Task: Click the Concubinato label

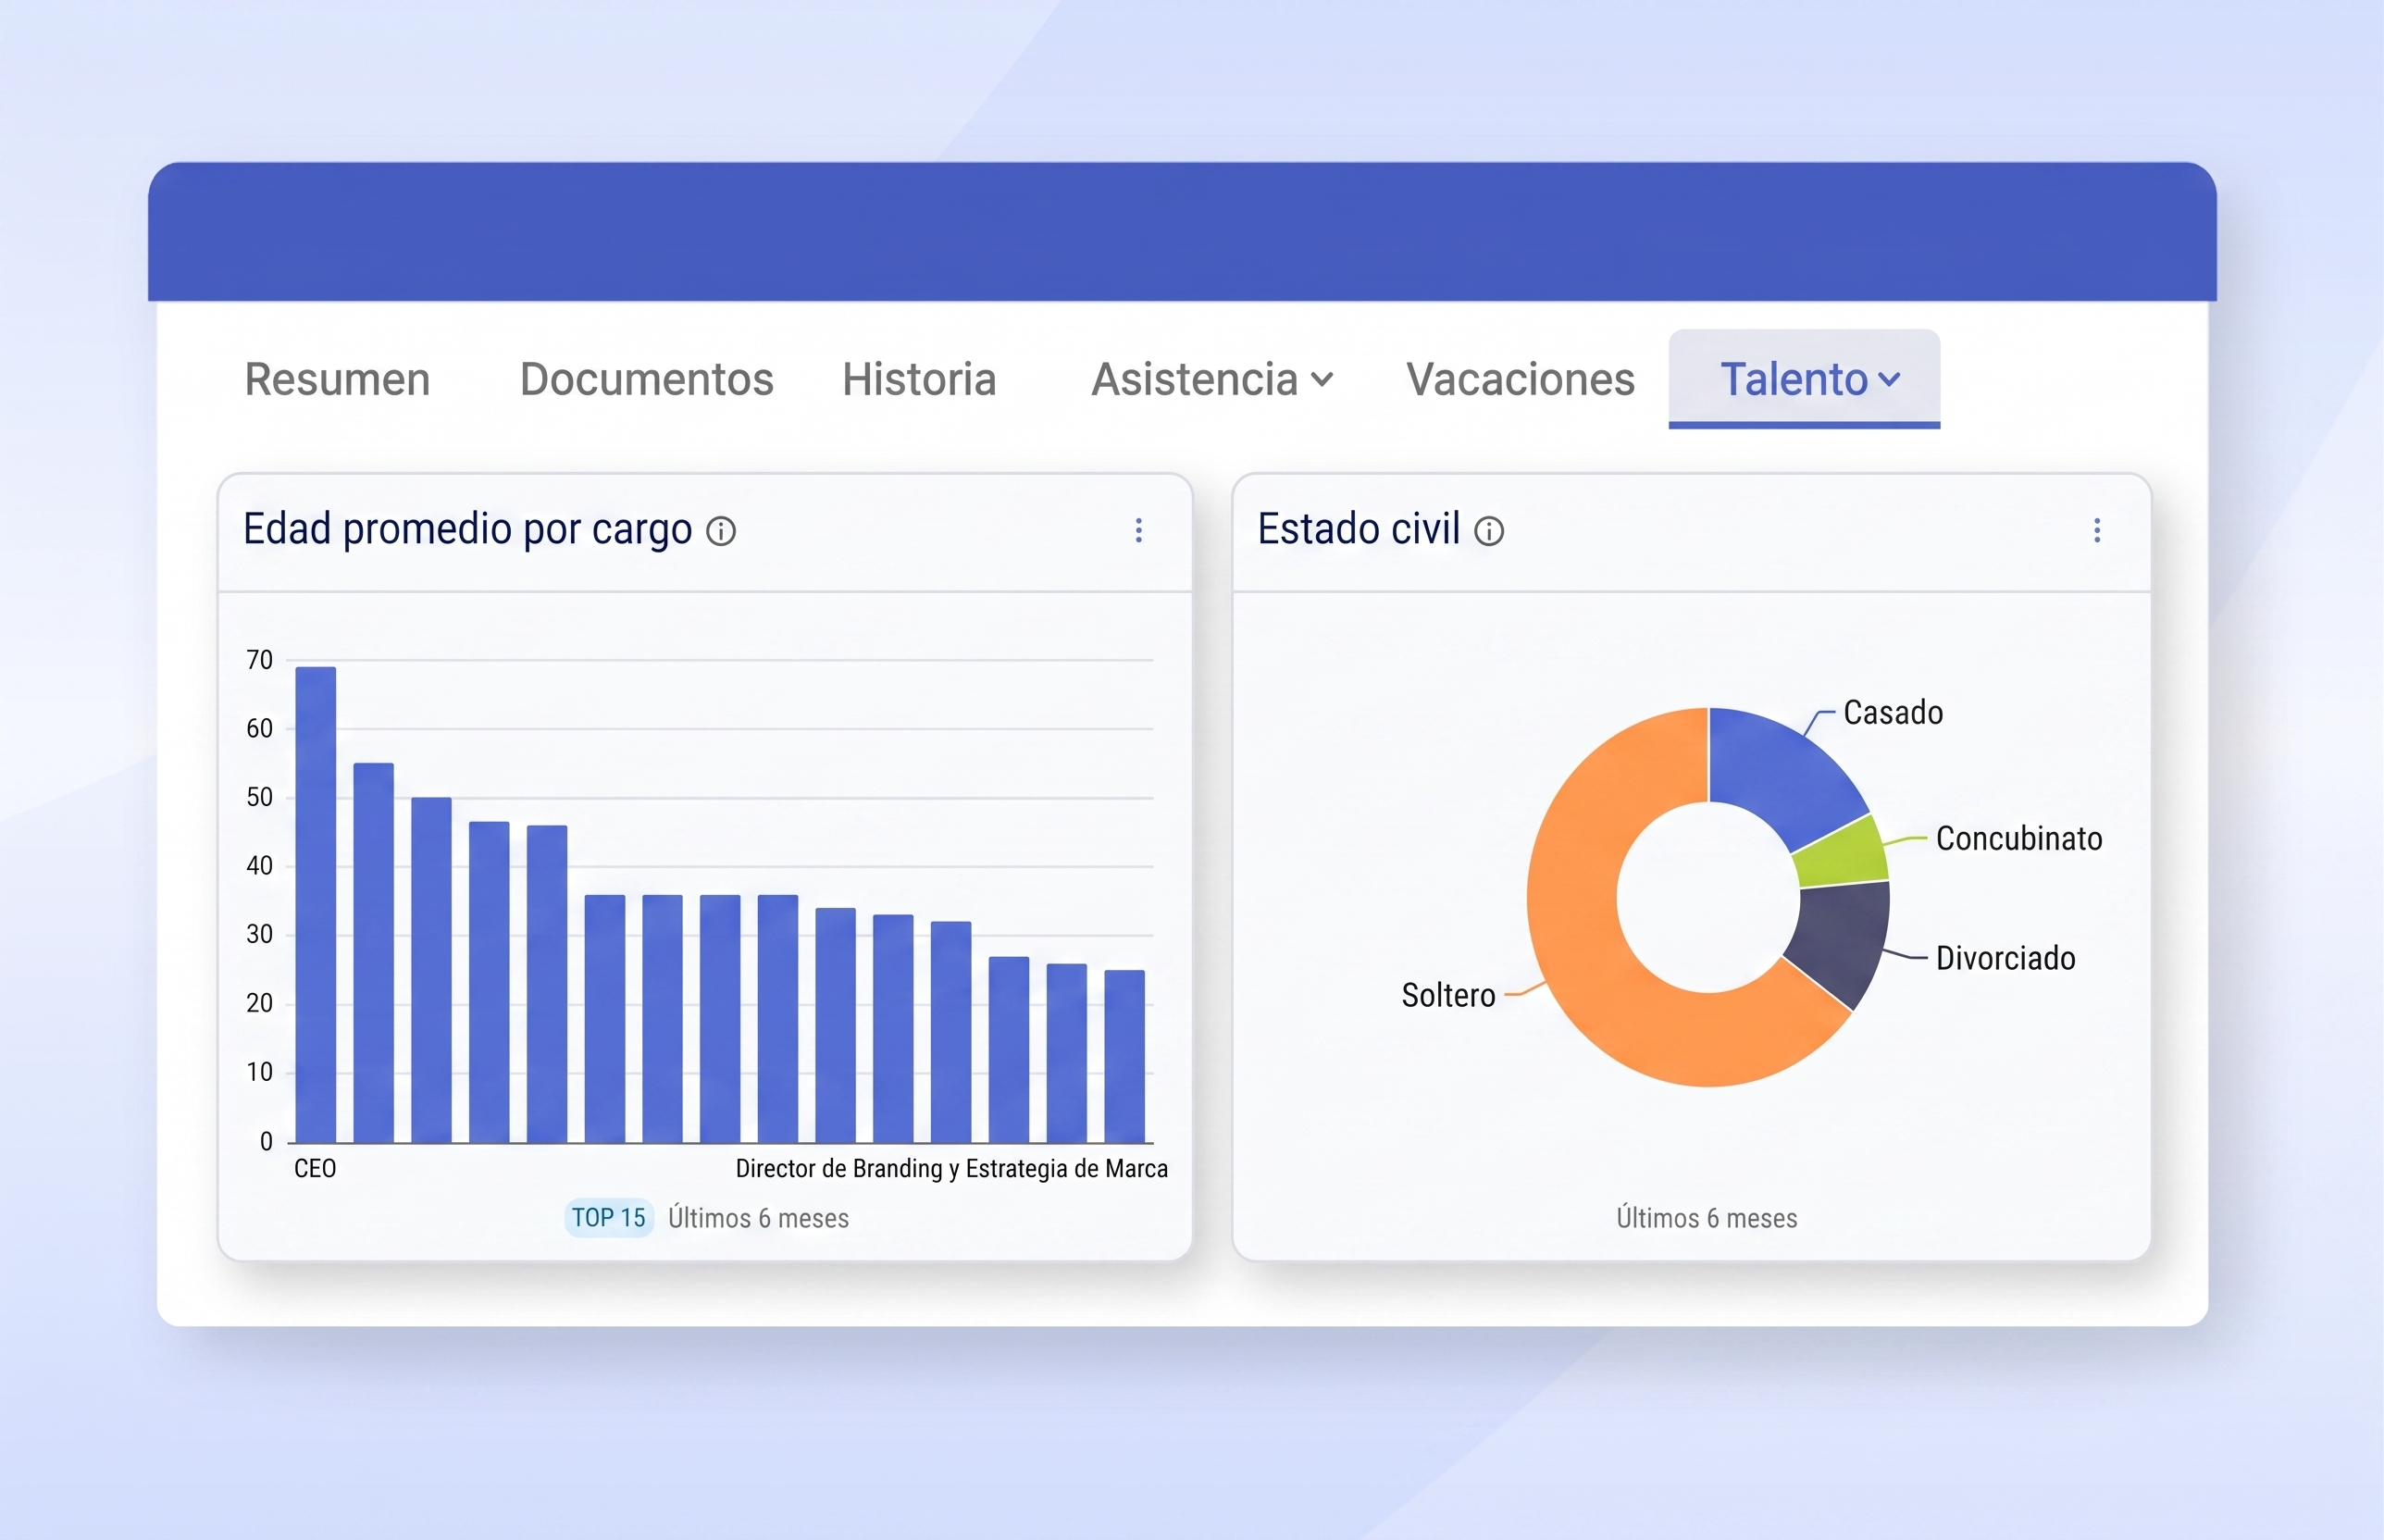Action: (x=2019, y=838)
